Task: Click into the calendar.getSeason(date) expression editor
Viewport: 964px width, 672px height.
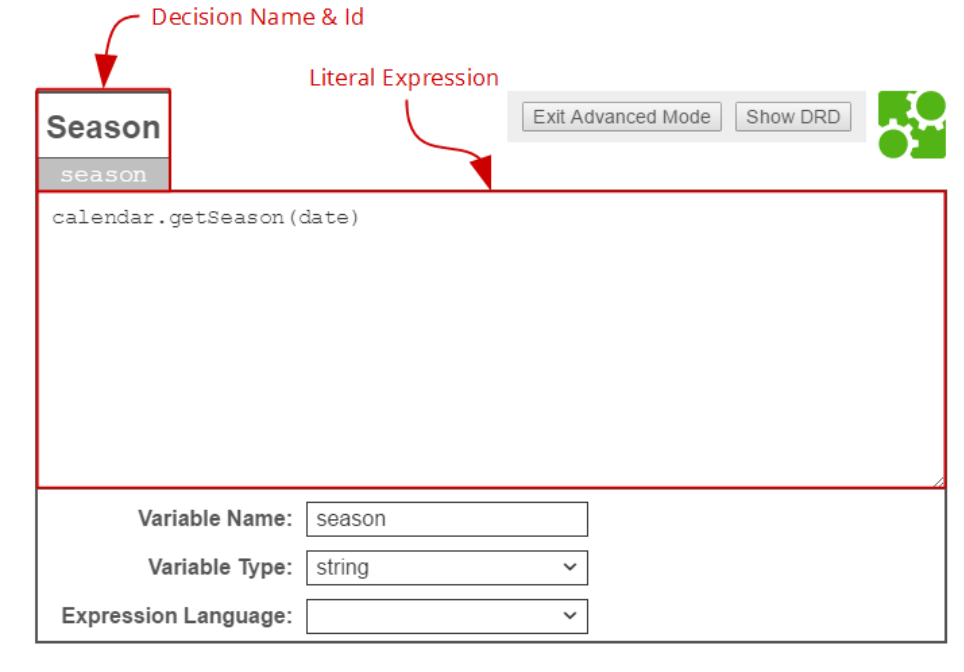Action: [491, 340]
